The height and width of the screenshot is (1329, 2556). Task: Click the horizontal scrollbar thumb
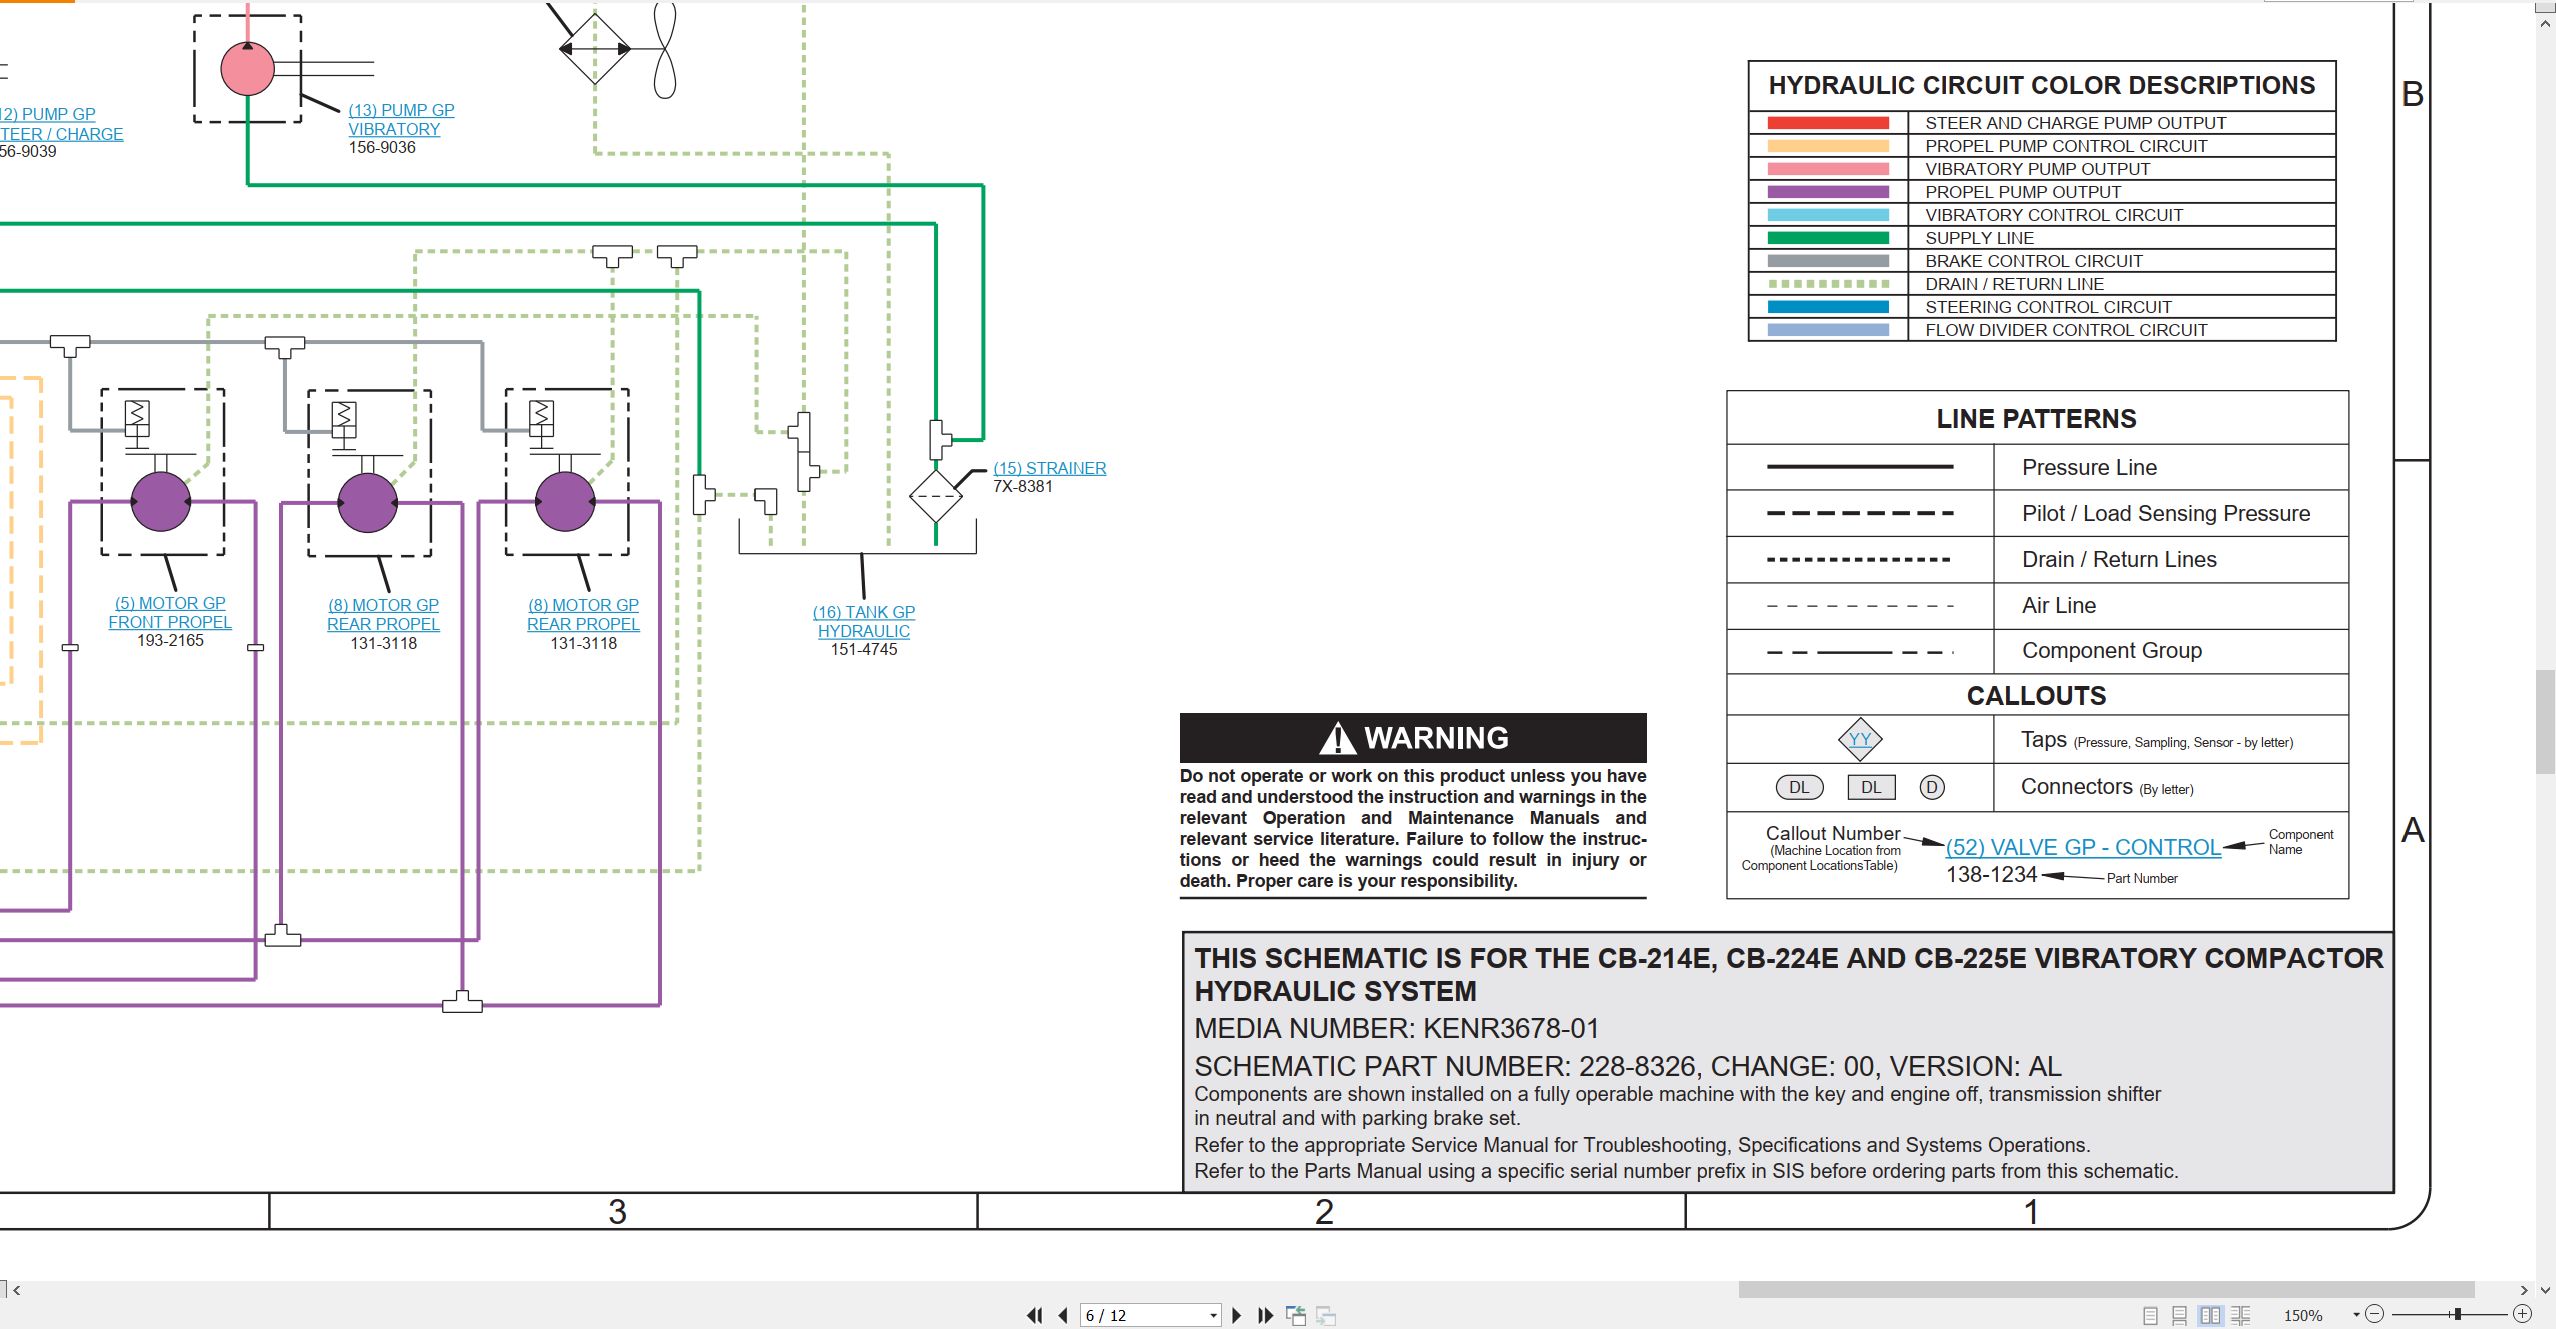pos(2106,1290)
